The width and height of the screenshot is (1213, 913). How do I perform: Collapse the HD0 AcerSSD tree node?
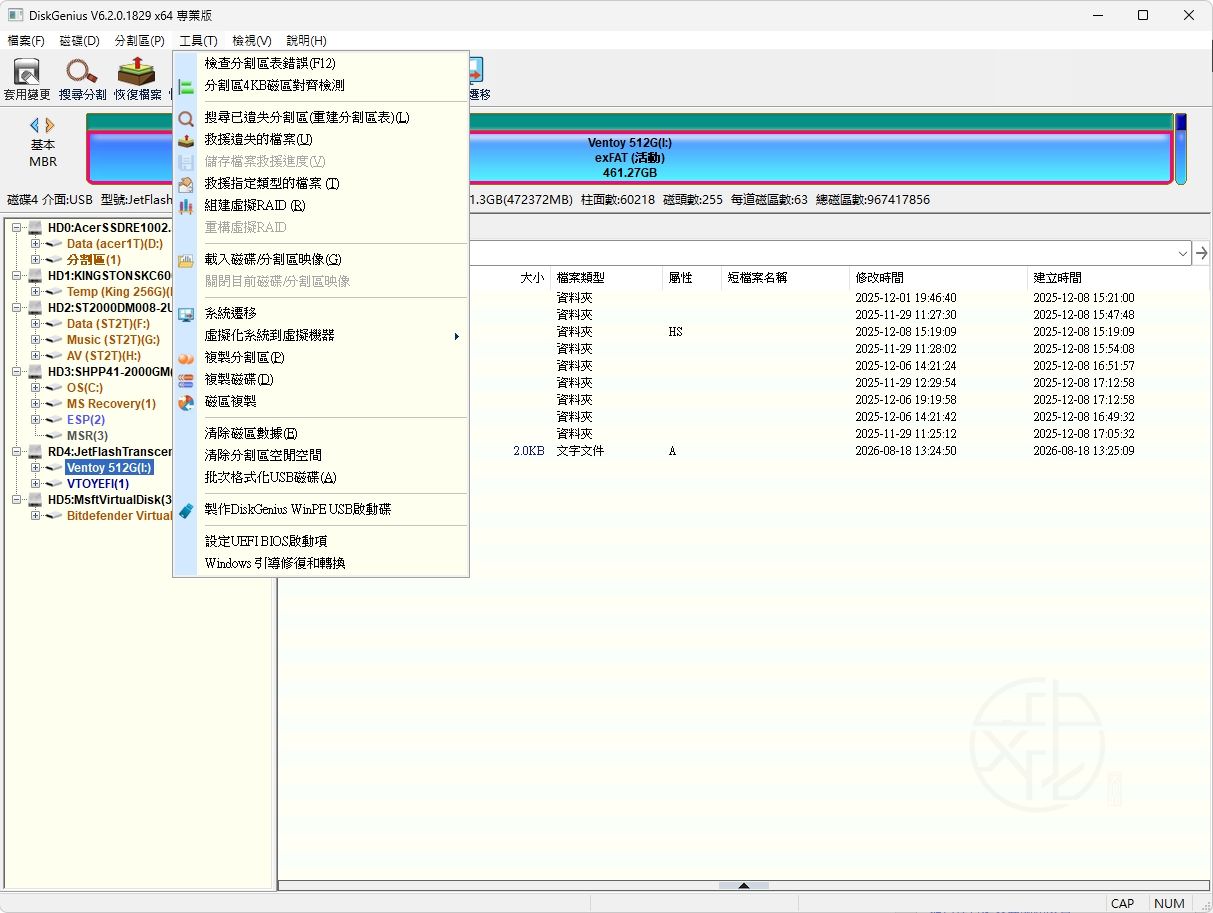coord(17,228)
